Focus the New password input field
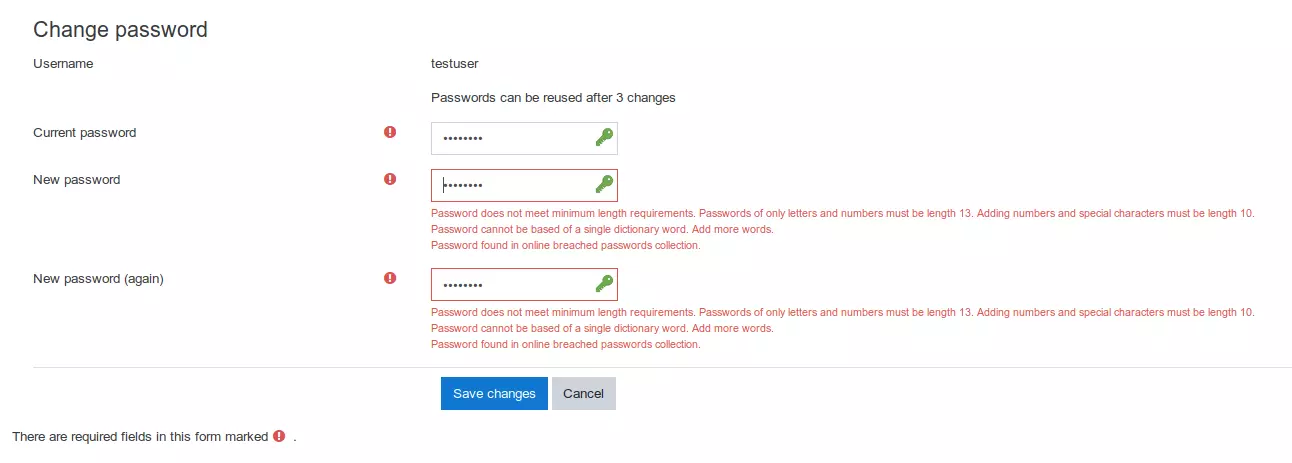The height and width of the screenshot is (463, 1292). click(510, 185)
